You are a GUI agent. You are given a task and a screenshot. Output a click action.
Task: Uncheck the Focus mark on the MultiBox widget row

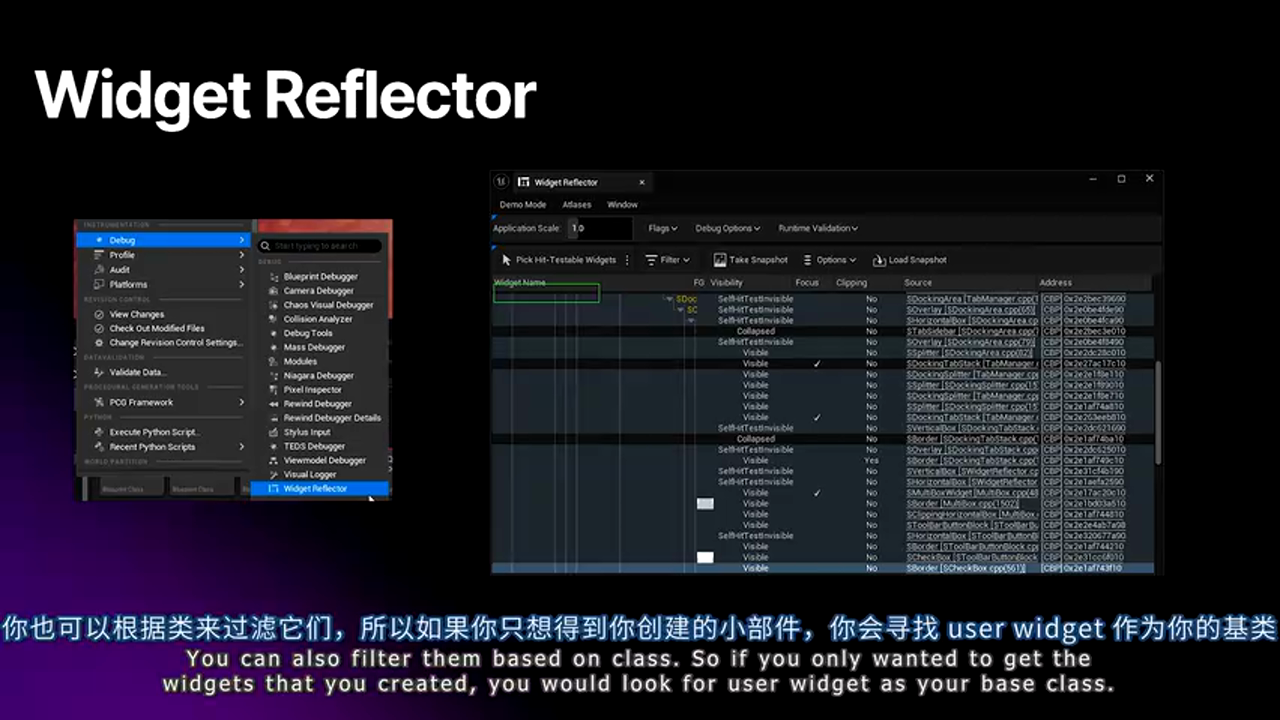click(x=817, y=493)
